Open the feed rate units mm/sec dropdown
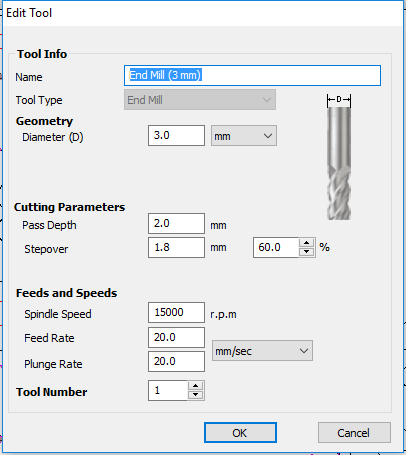This screenshot has height=455, width=406. tap(262, 351)
